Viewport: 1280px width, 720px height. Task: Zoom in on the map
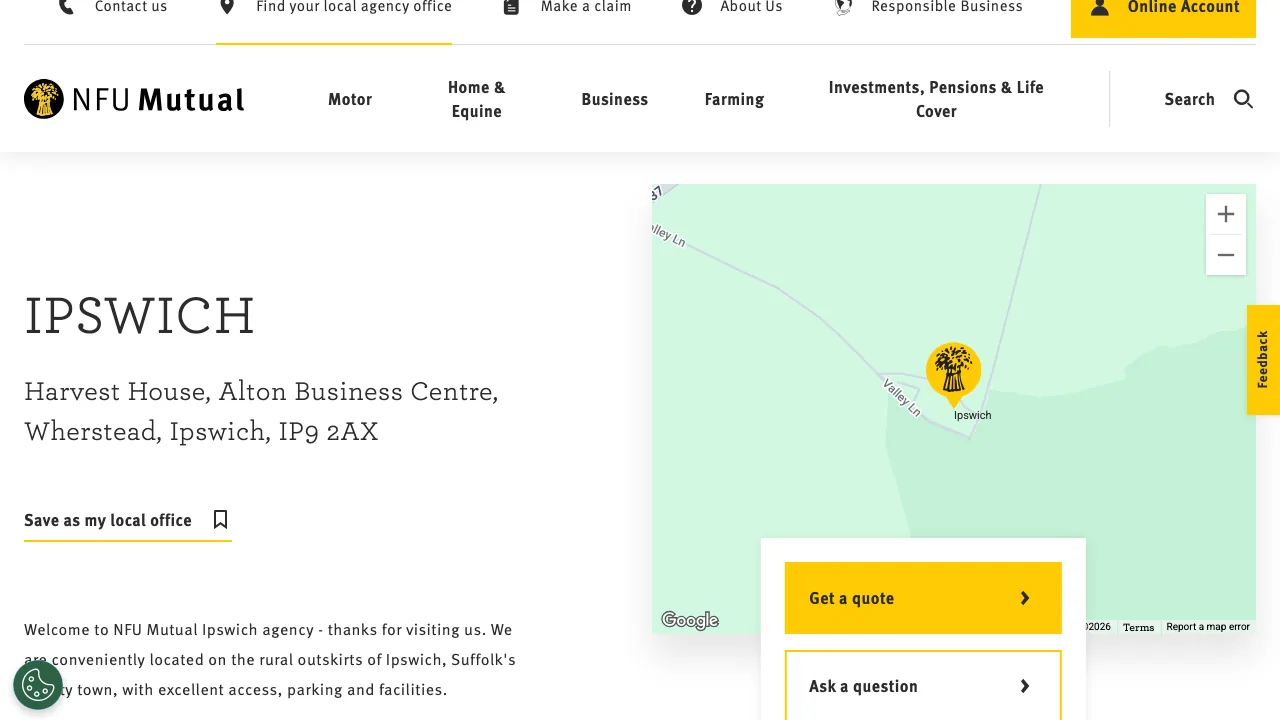[1226, 214]
